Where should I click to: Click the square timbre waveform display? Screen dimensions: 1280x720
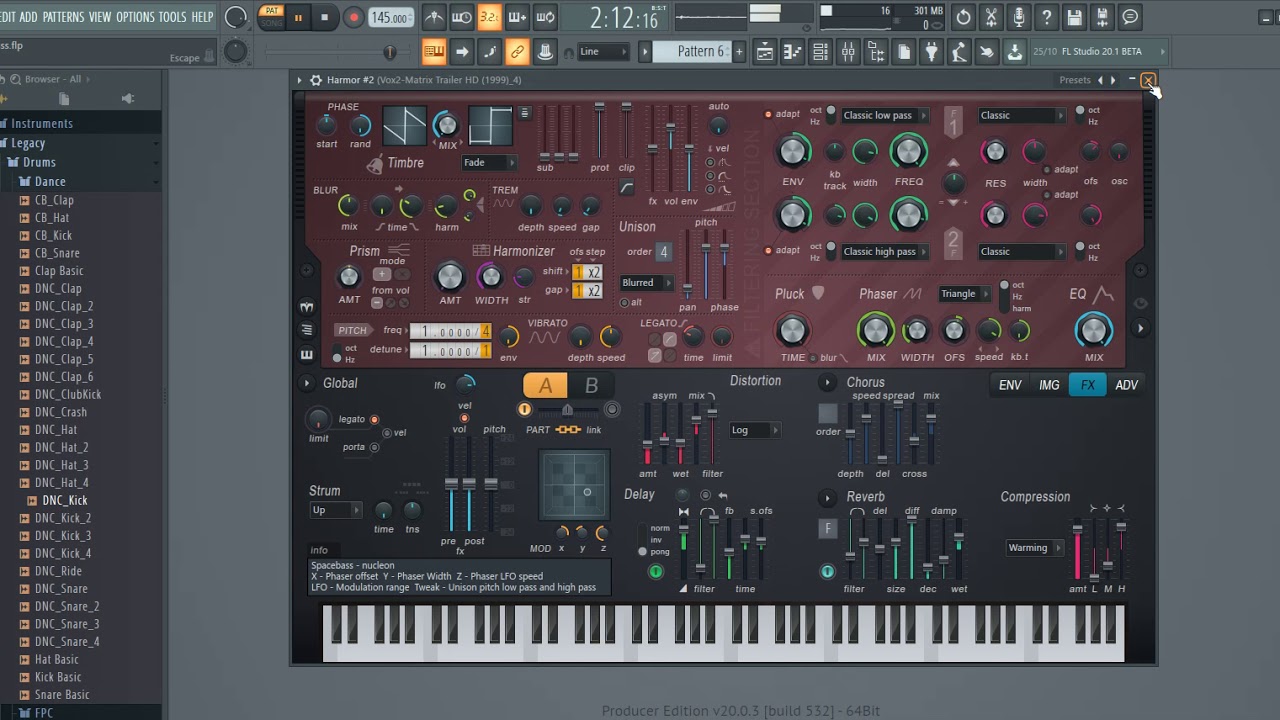[490, 126]
